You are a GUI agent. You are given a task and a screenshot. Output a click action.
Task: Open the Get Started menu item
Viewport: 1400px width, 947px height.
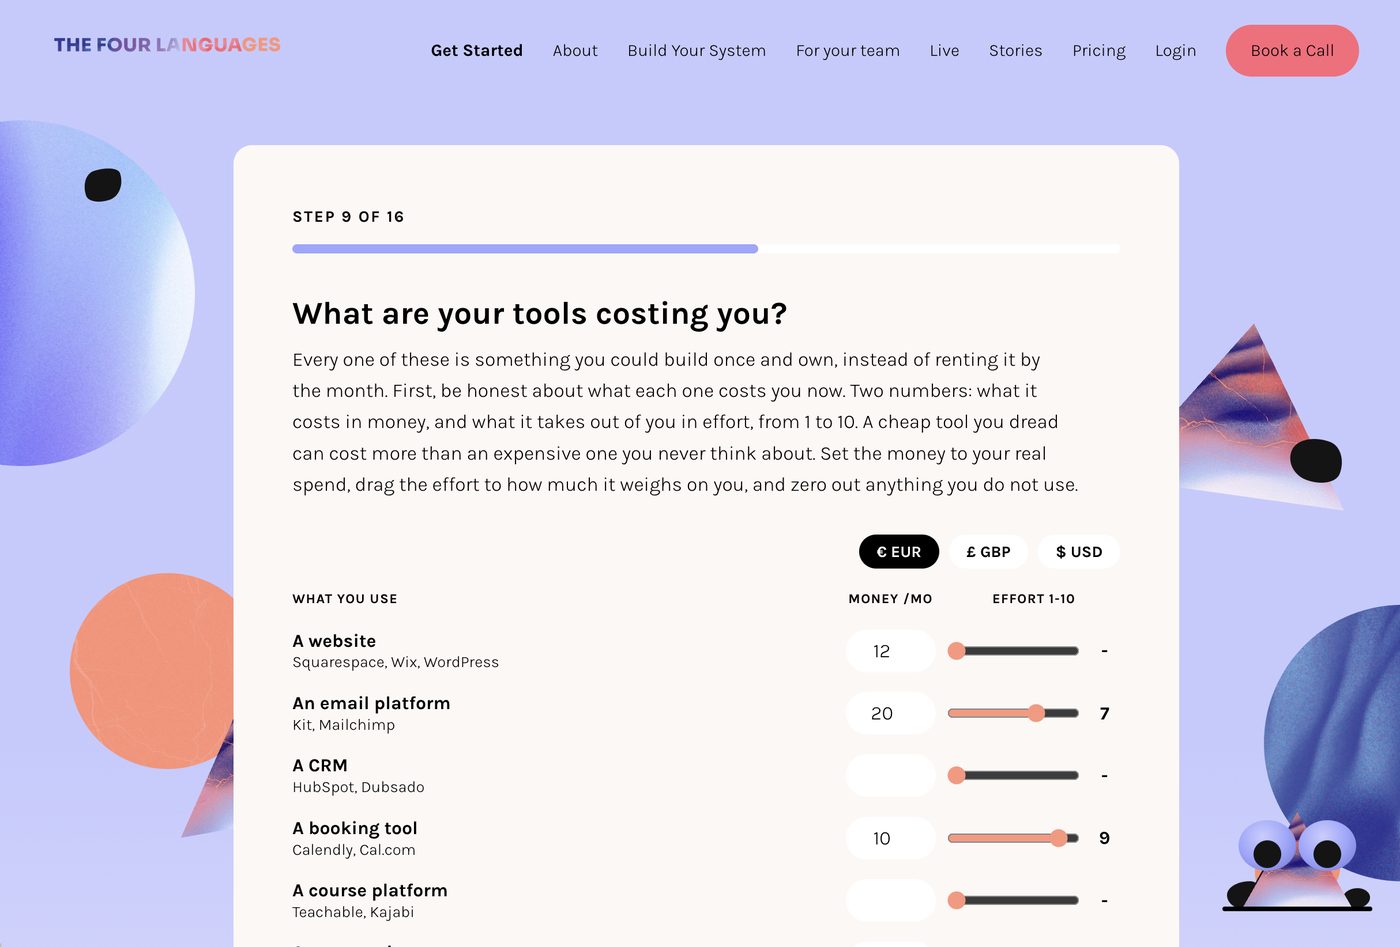point(477,51)
